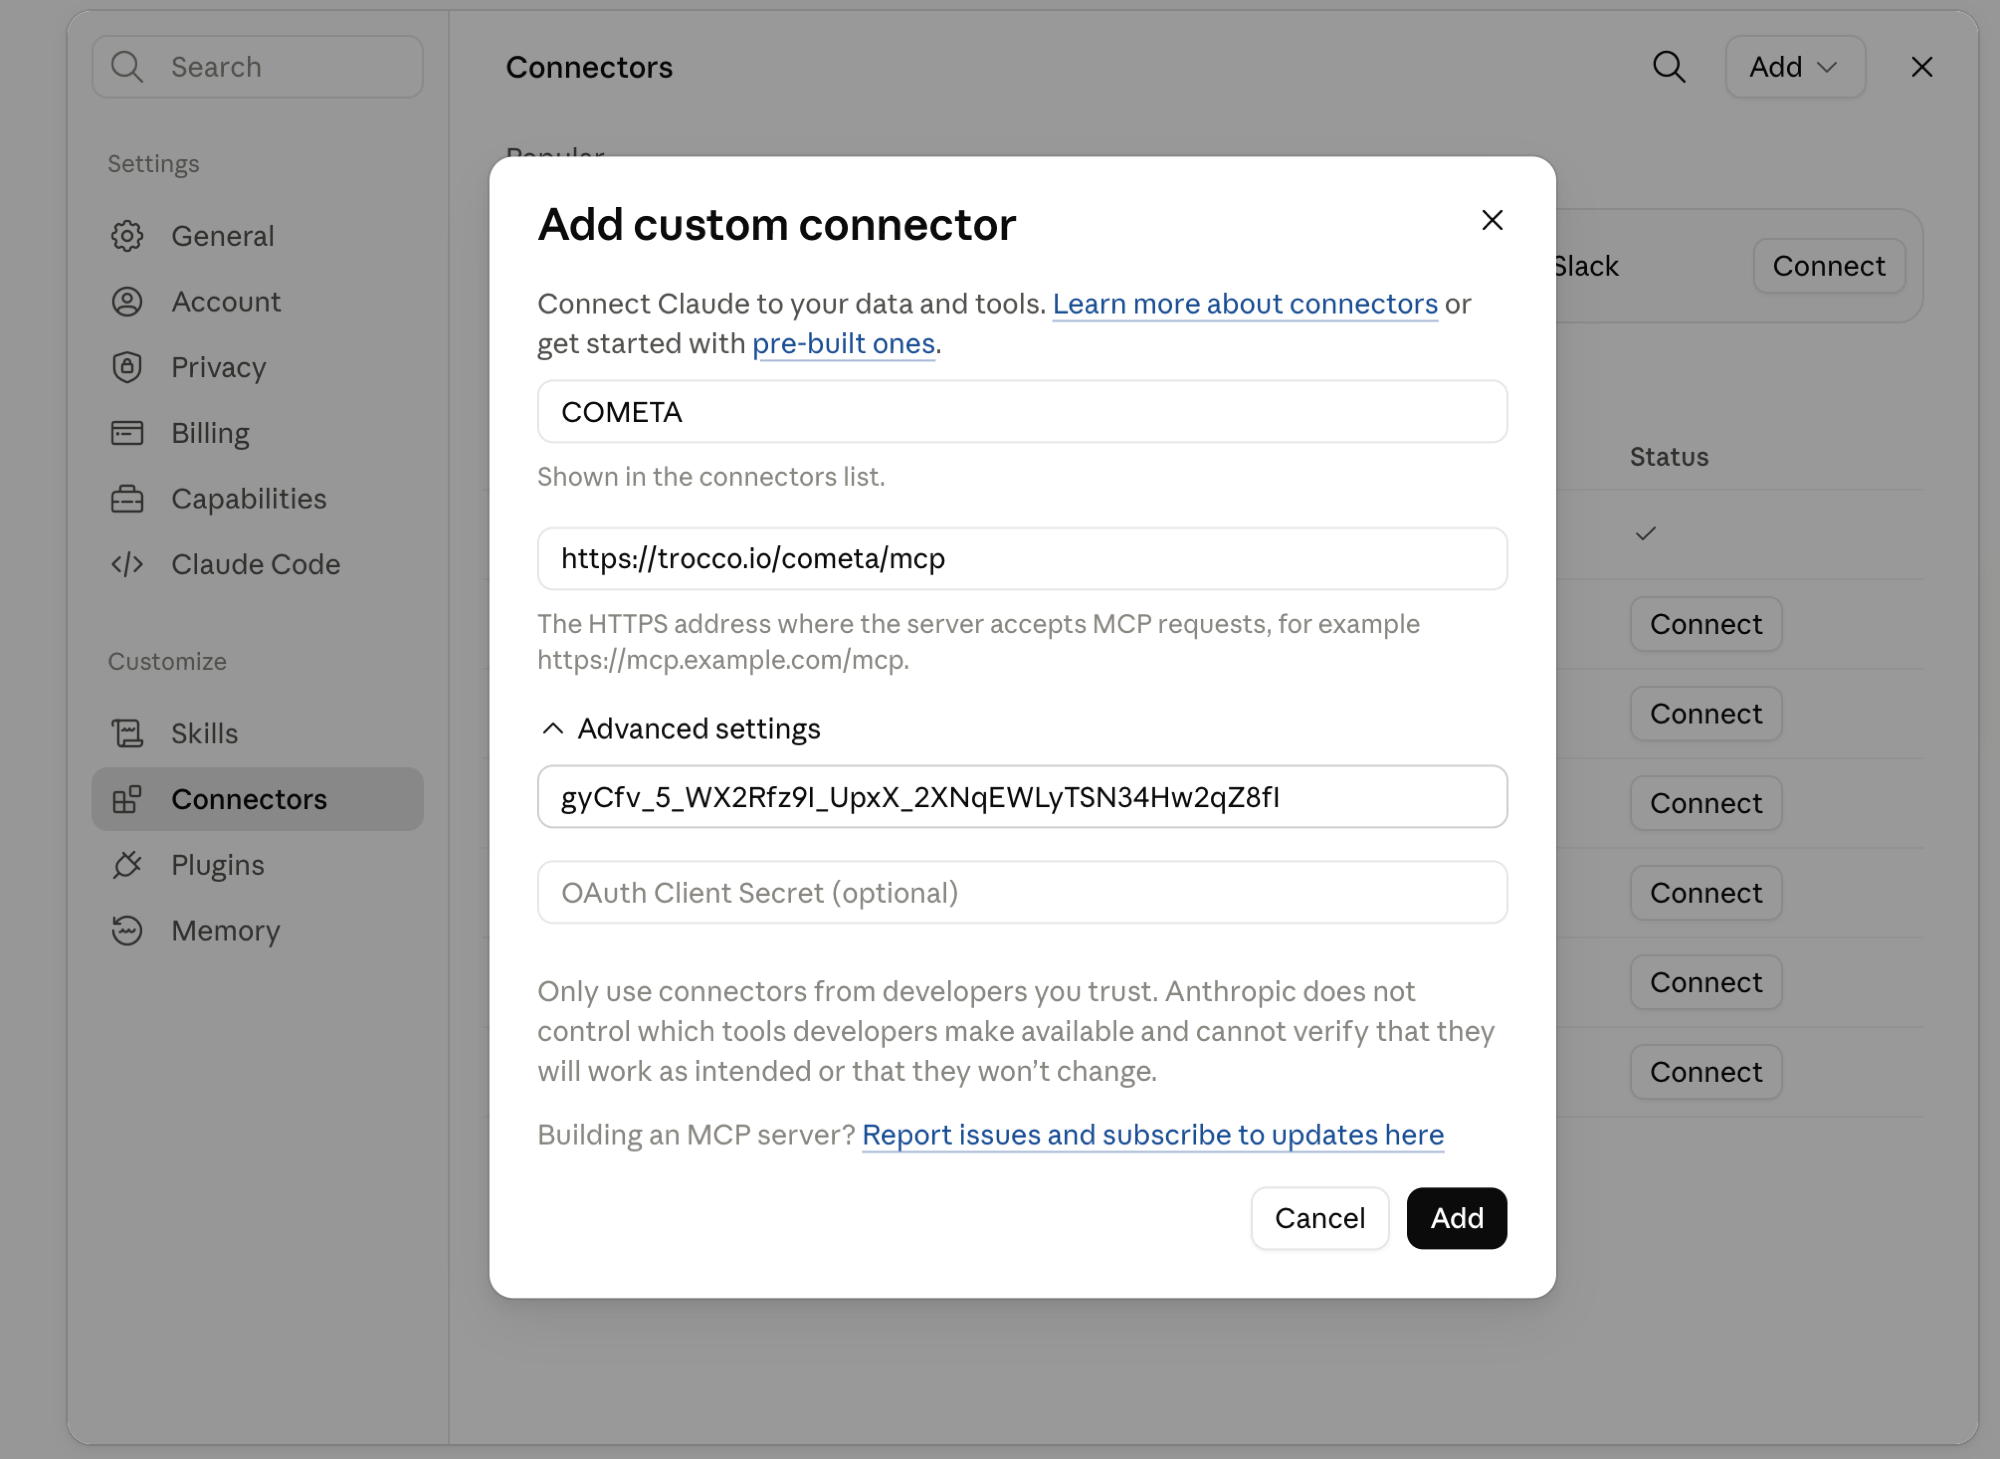Click the Account person icon
The image size is (2000, 1459).
127,302
